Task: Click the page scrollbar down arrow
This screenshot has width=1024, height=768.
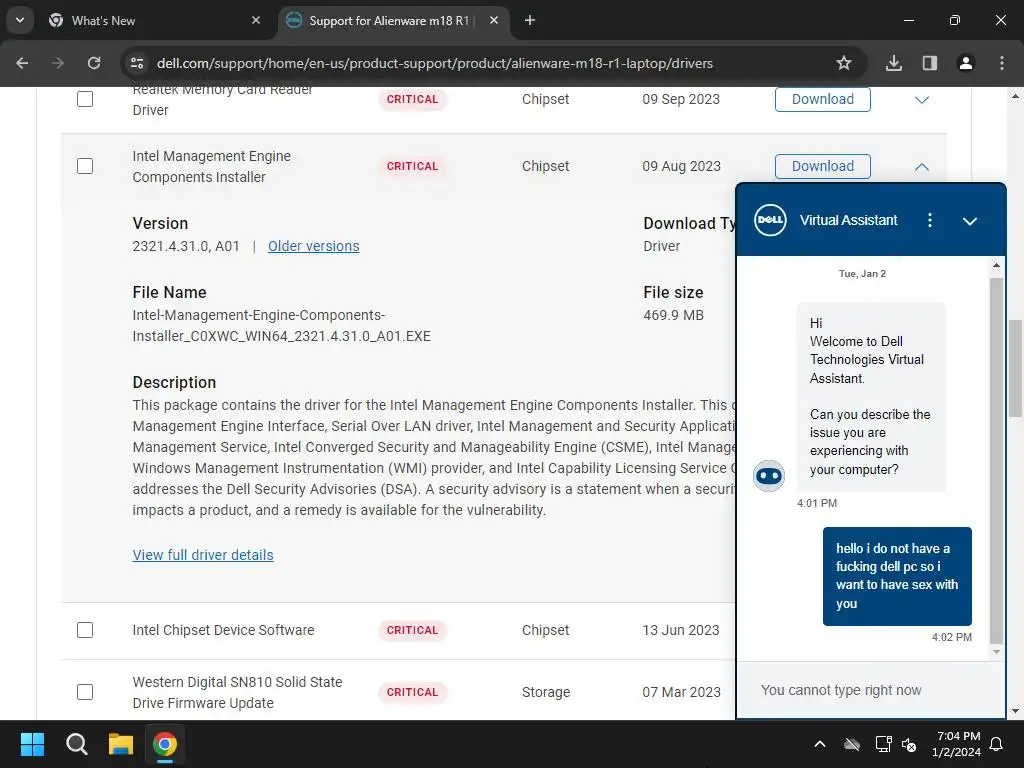Action: pos(1015,711)
